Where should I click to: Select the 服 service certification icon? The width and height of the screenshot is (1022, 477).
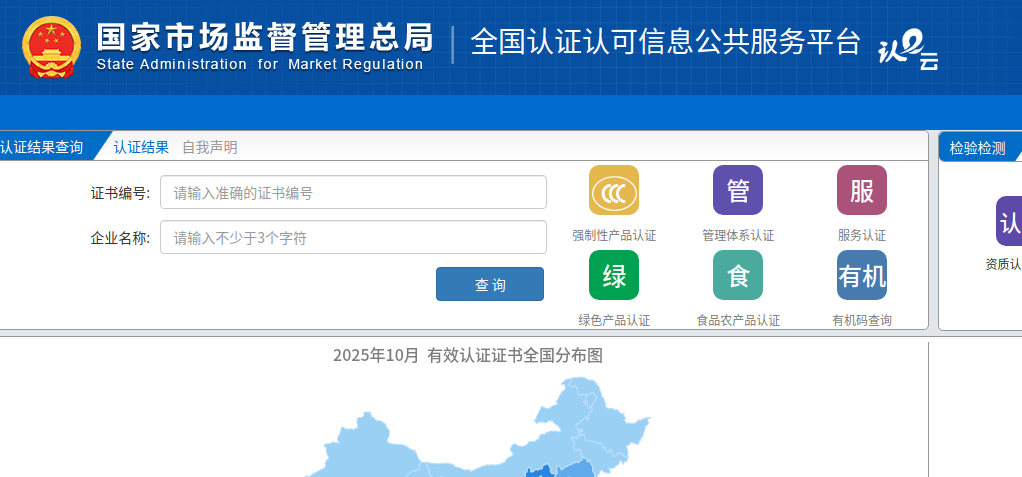861,191
